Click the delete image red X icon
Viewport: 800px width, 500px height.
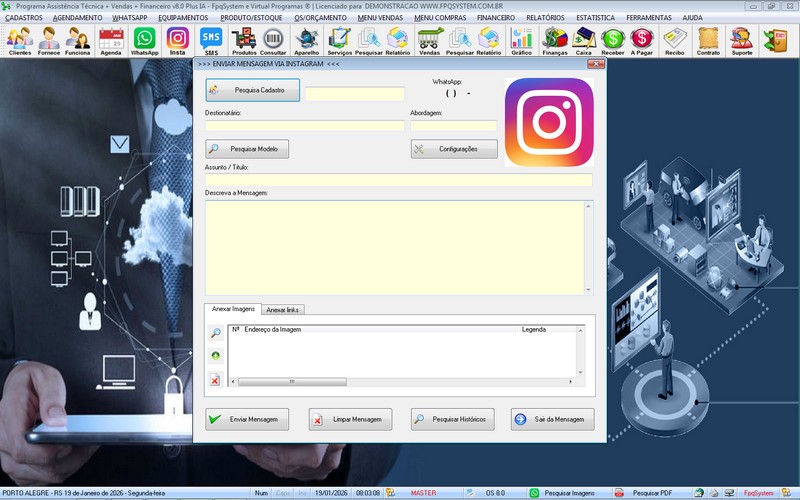215,379
